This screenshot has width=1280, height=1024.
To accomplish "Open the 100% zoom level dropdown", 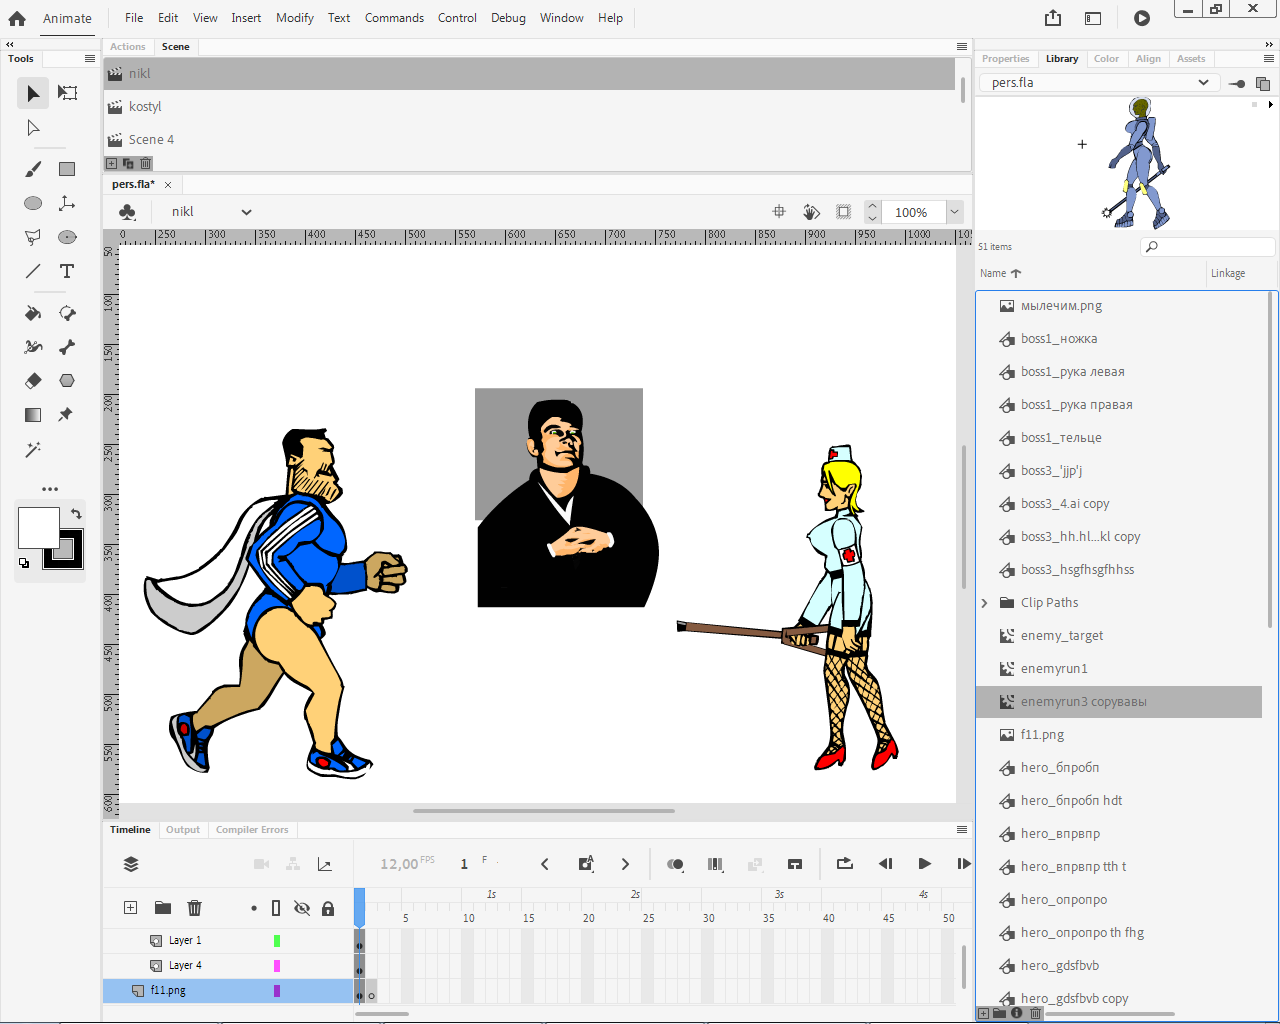I will [954, 212].
